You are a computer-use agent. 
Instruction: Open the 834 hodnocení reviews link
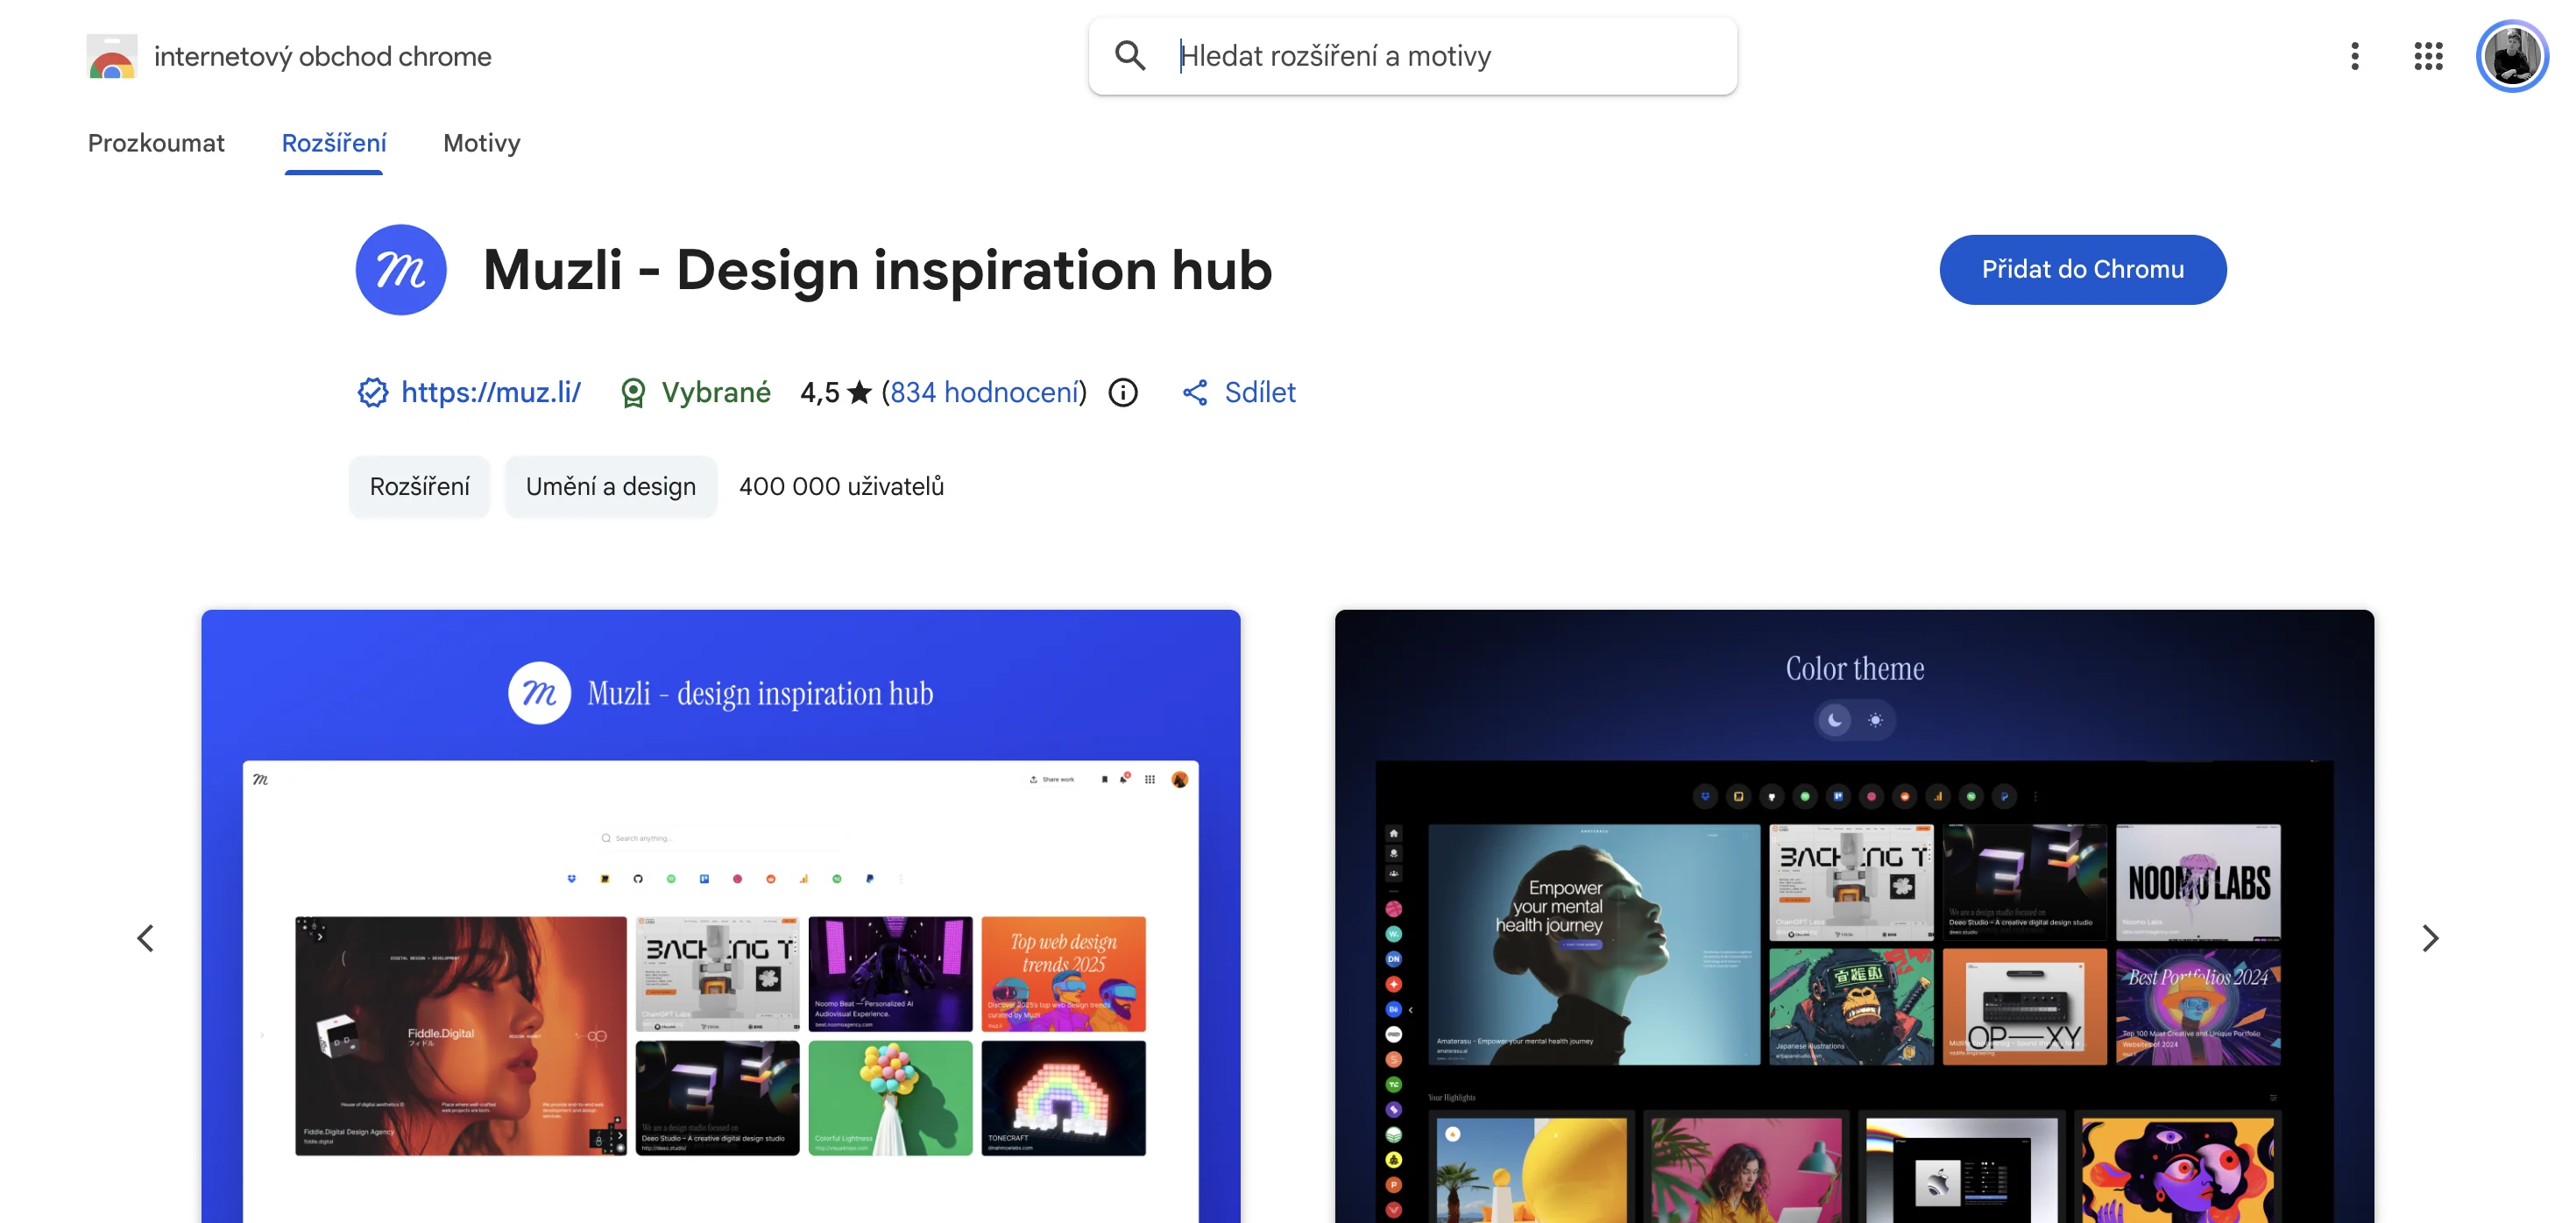(x=985, y=393)
